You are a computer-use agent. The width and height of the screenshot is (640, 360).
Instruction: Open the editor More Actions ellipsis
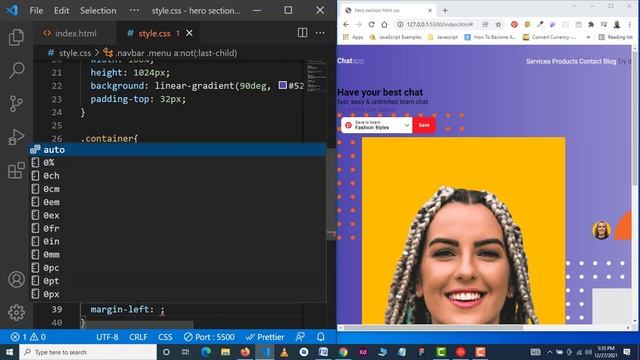[320, 33]
